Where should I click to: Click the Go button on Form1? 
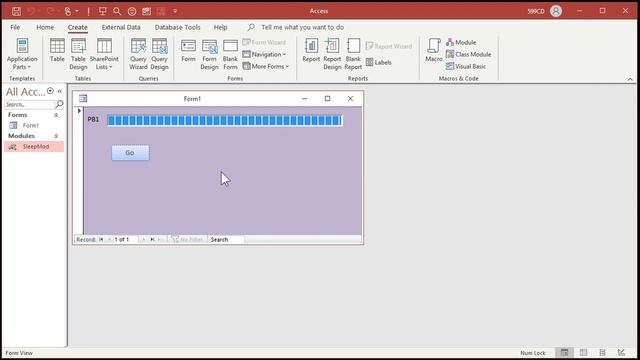pos(130,153)
